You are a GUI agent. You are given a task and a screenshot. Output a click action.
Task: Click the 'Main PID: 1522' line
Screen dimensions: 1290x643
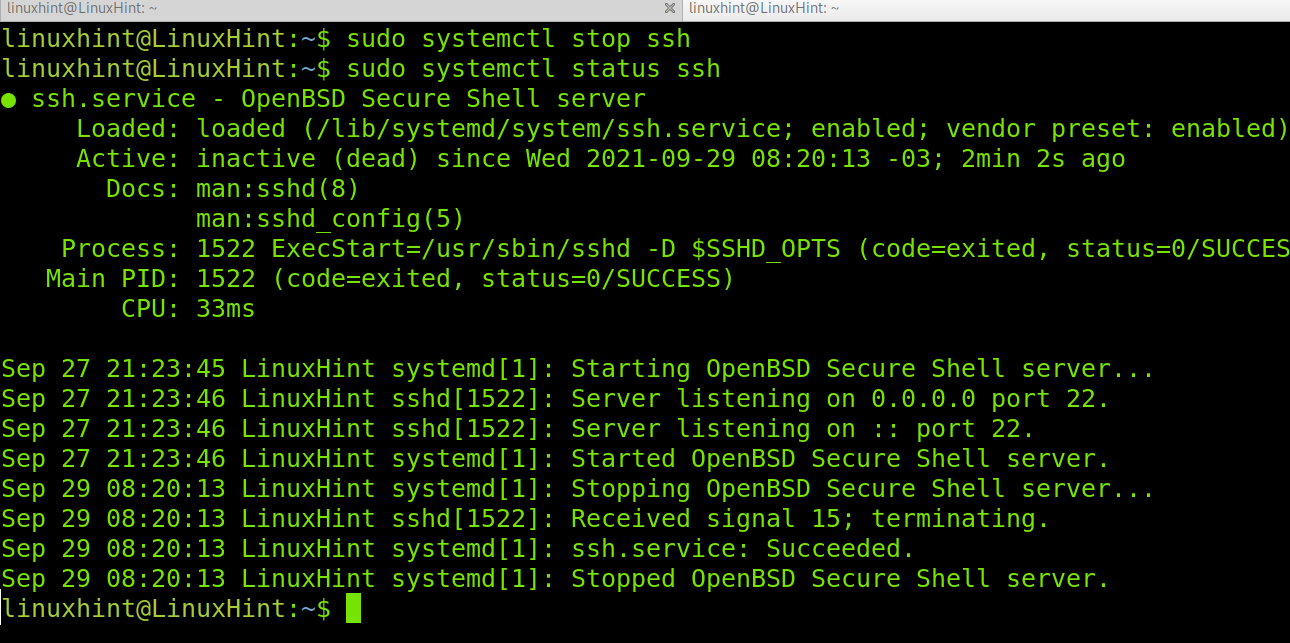pos(391,279)
